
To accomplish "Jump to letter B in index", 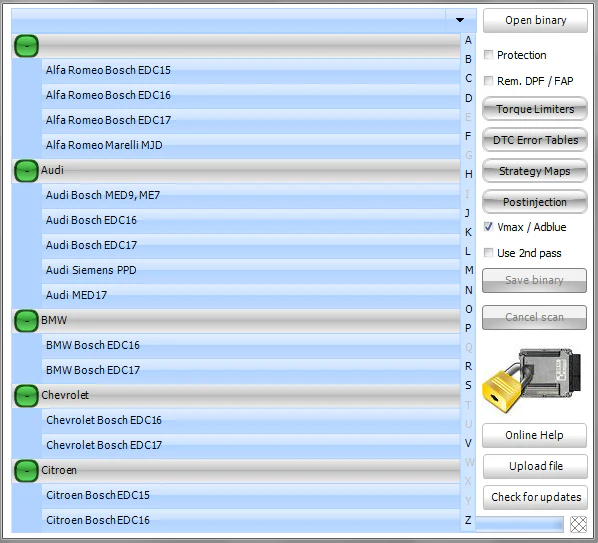I will pos(468,59).
